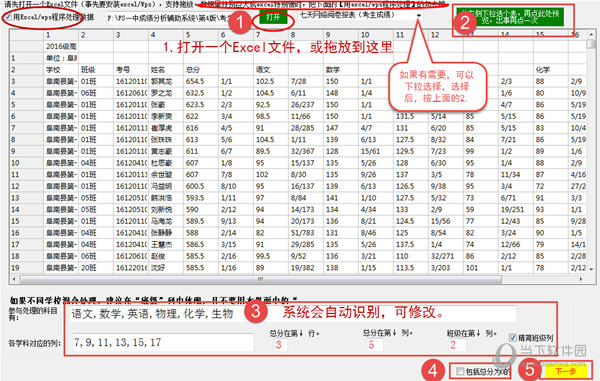Select the 学校 header cell
Image resolution: width=600 pixels, height=381 pixels.
[x=61, y=70]
